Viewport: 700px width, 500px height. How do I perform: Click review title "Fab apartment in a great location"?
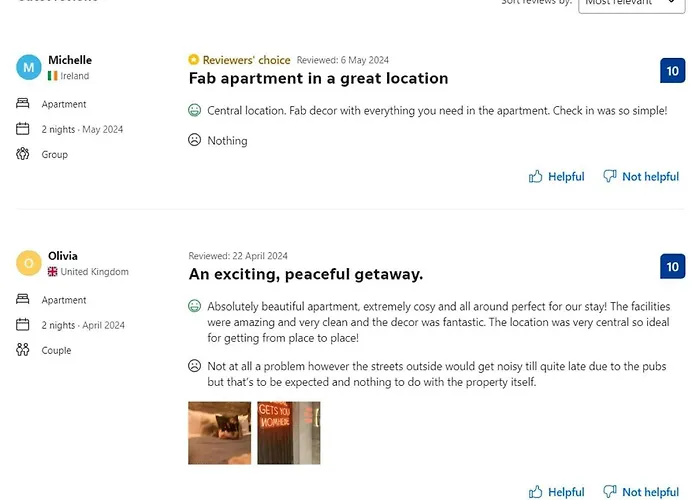click(318, 78)
